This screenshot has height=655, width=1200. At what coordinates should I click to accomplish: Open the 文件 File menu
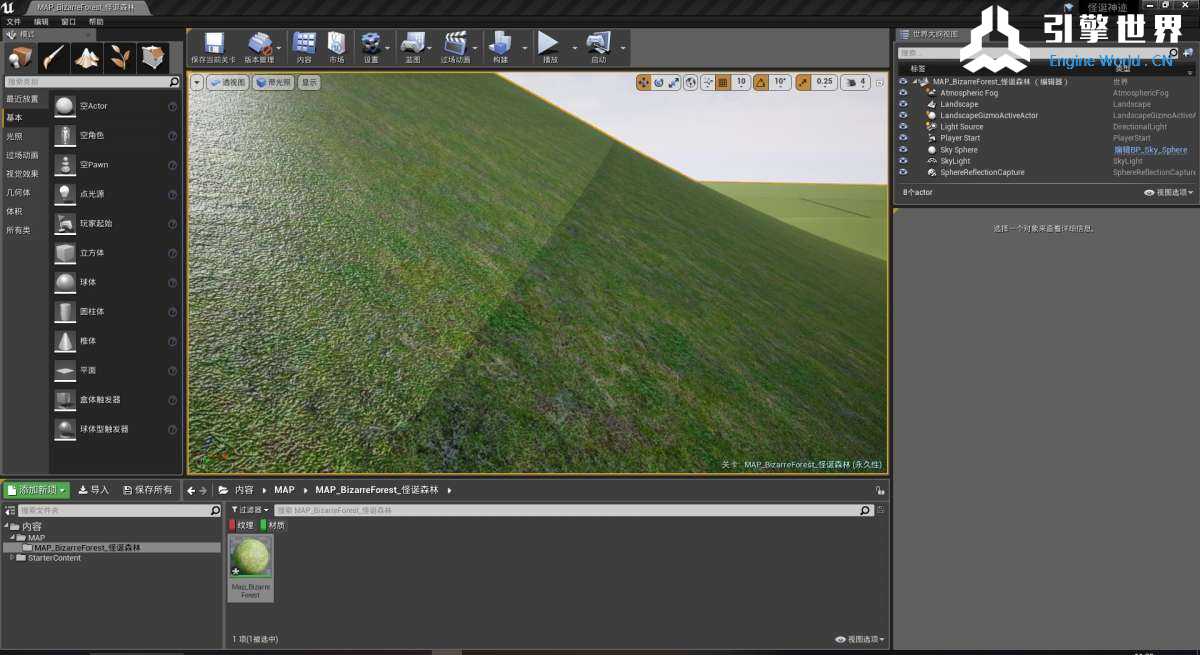(x=13, y=21)
